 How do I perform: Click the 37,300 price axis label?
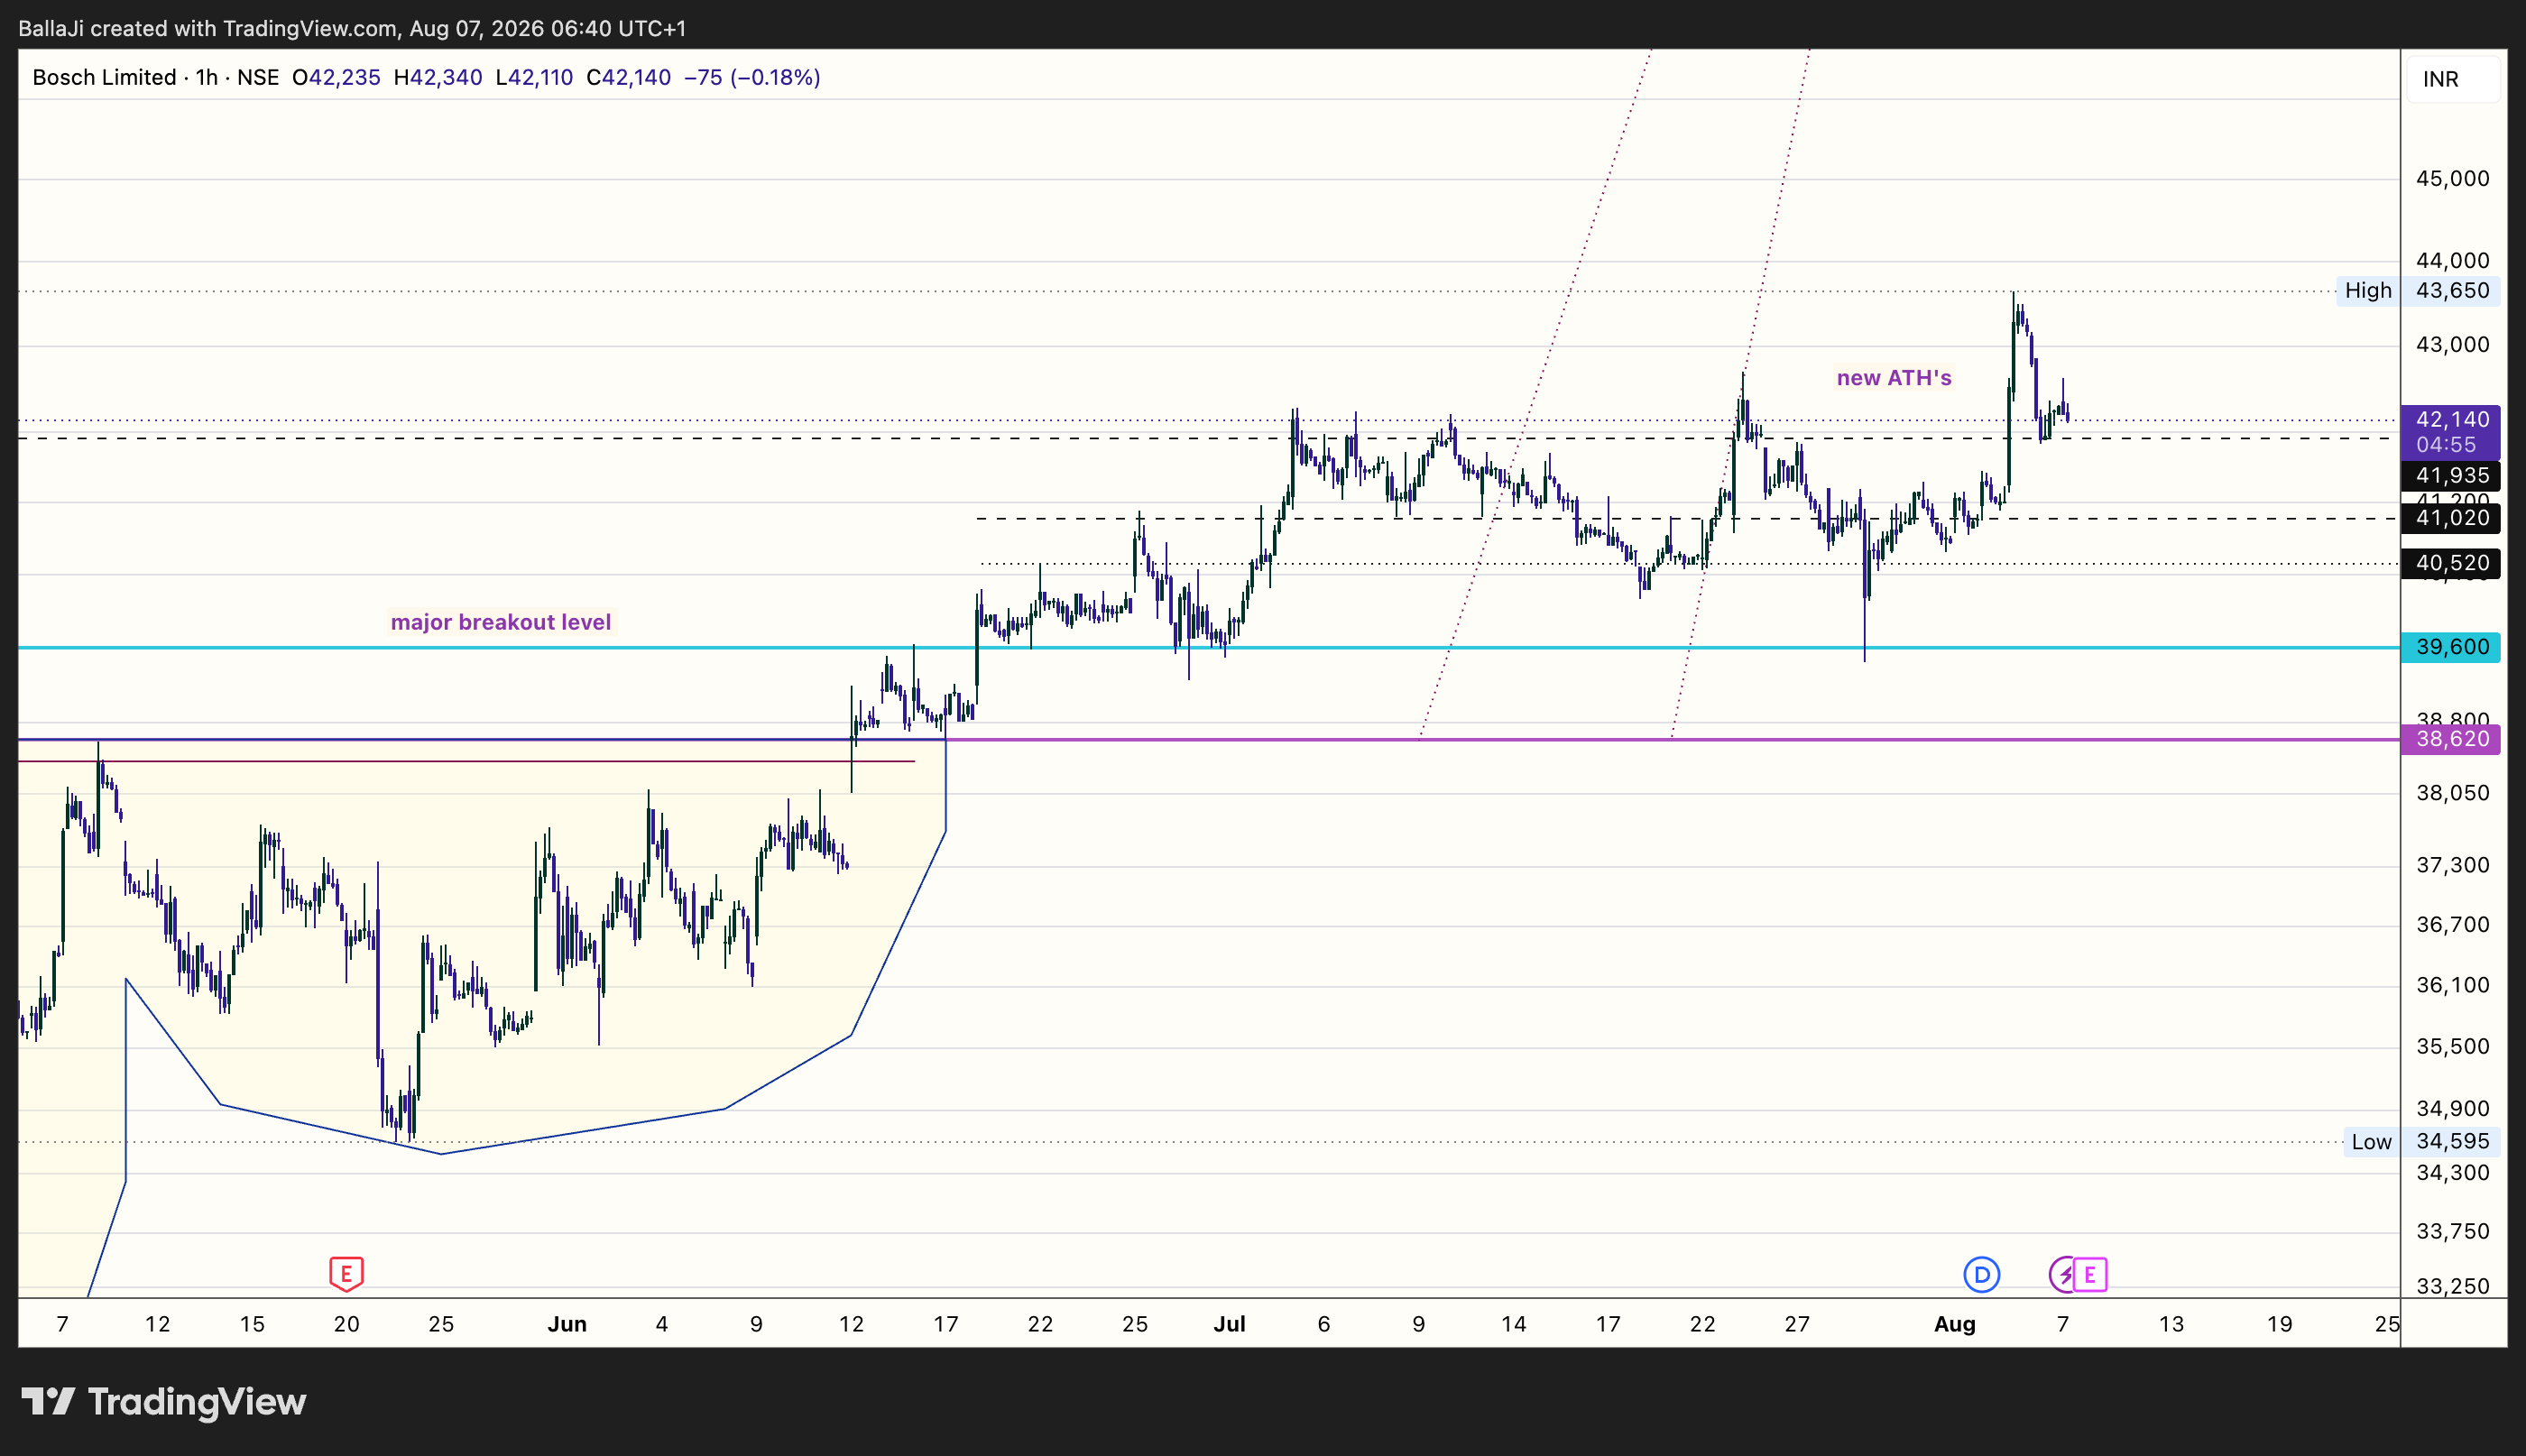[2452, 865]
